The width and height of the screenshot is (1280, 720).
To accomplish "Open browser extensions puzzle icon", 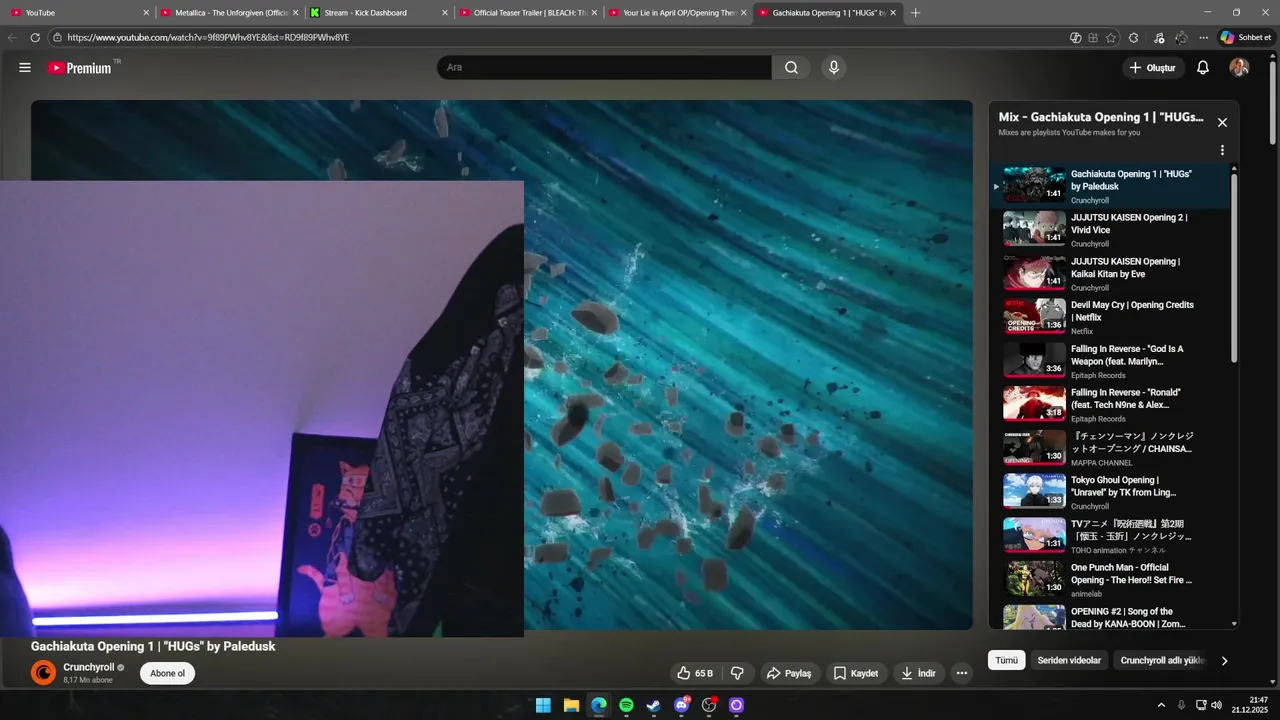I will (x=1133, y=38).
